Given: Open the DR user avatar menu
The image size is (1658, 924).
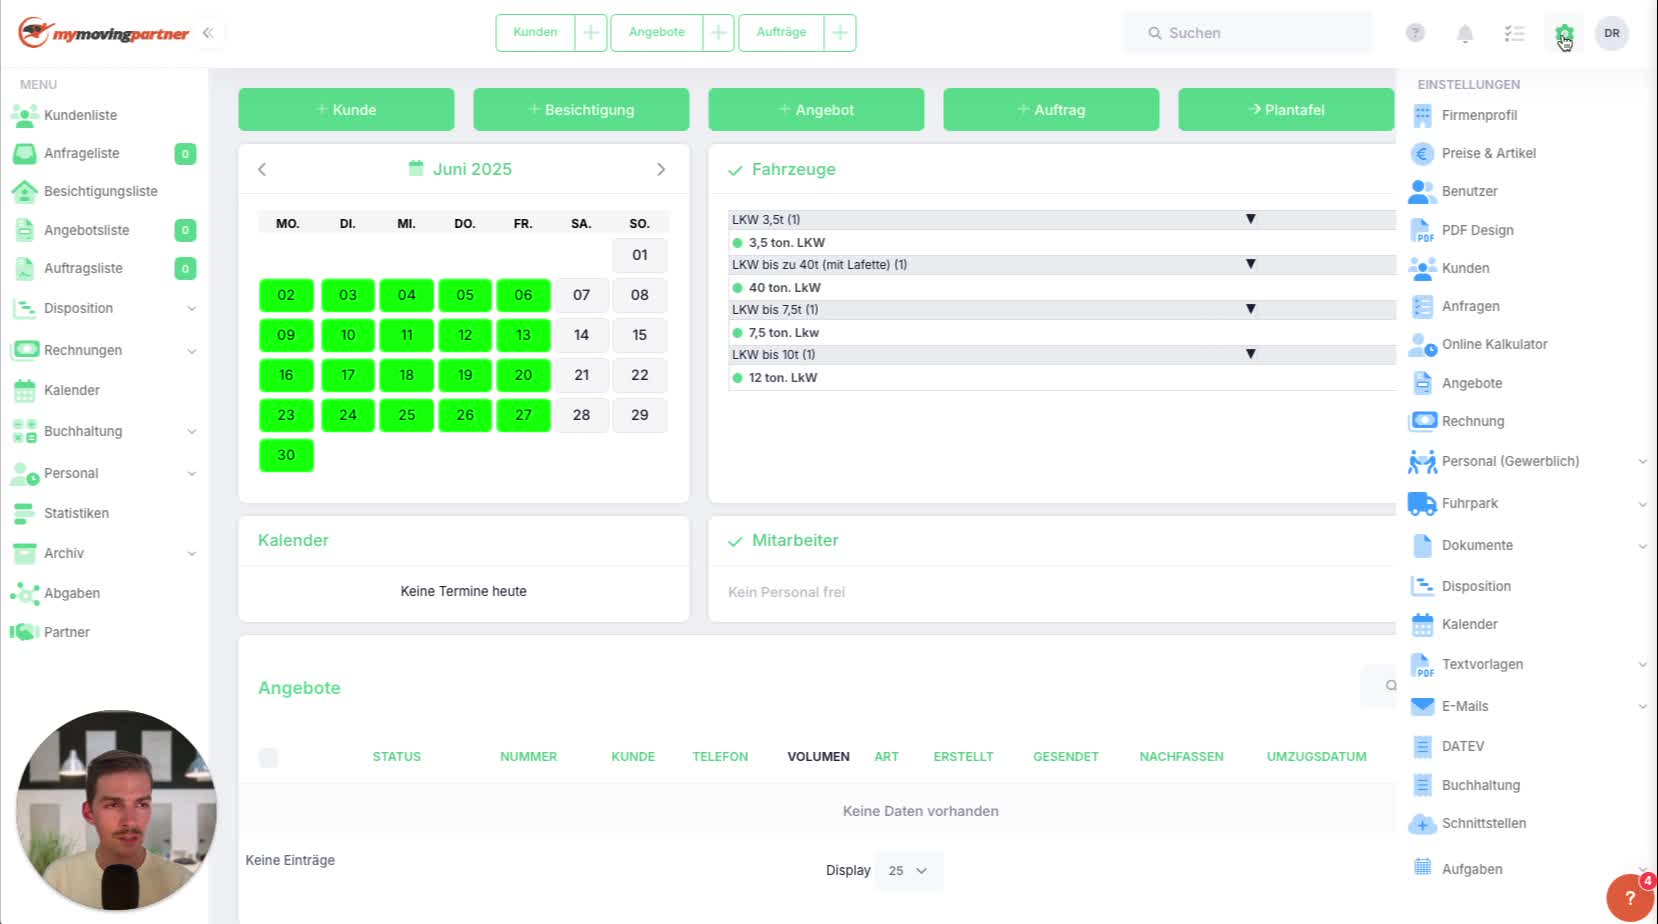Looking at the screenshot, I should click(x=1612, y=33).
